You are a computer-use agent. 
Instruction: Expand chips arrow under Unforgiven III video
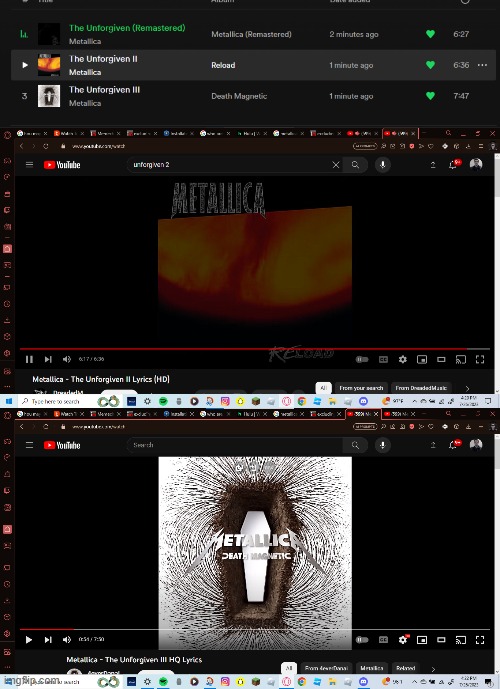point(433,669)
